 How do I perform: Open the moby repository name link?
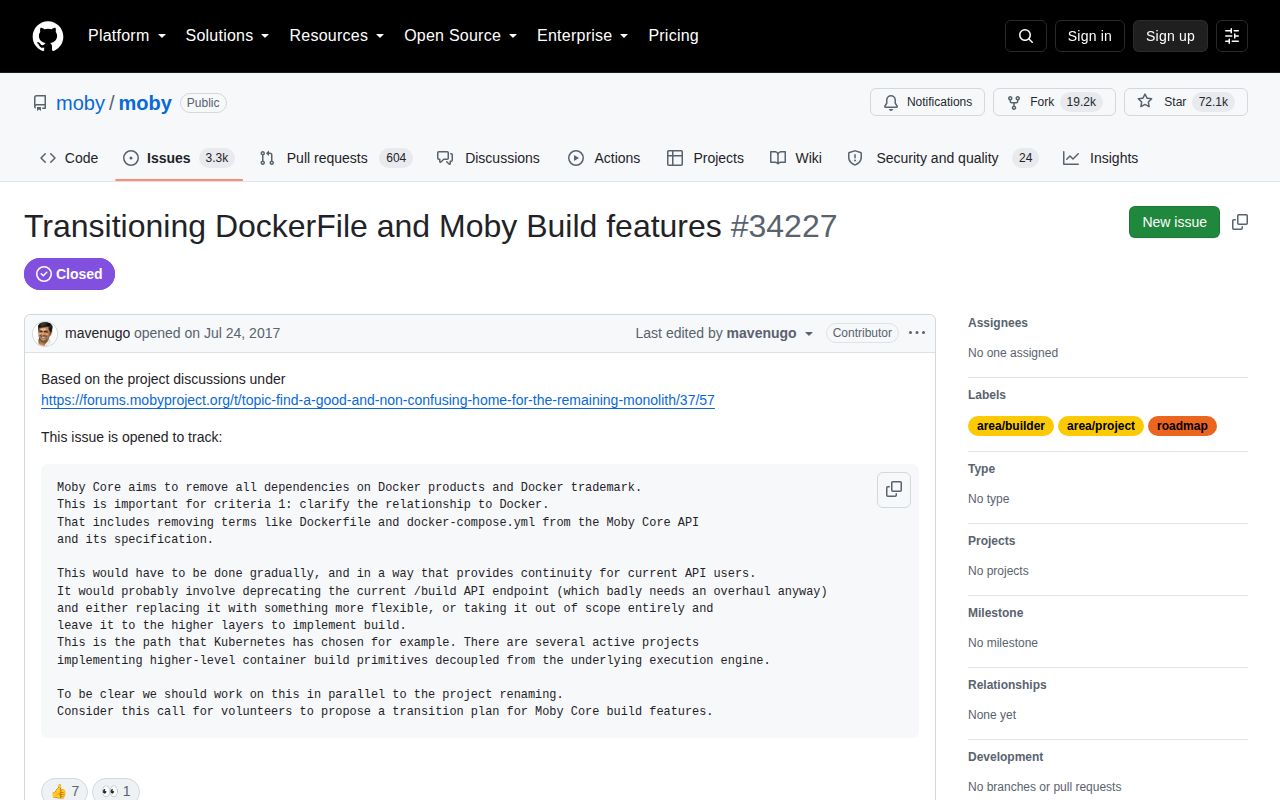pyautogui.click(x=145, y=103)
